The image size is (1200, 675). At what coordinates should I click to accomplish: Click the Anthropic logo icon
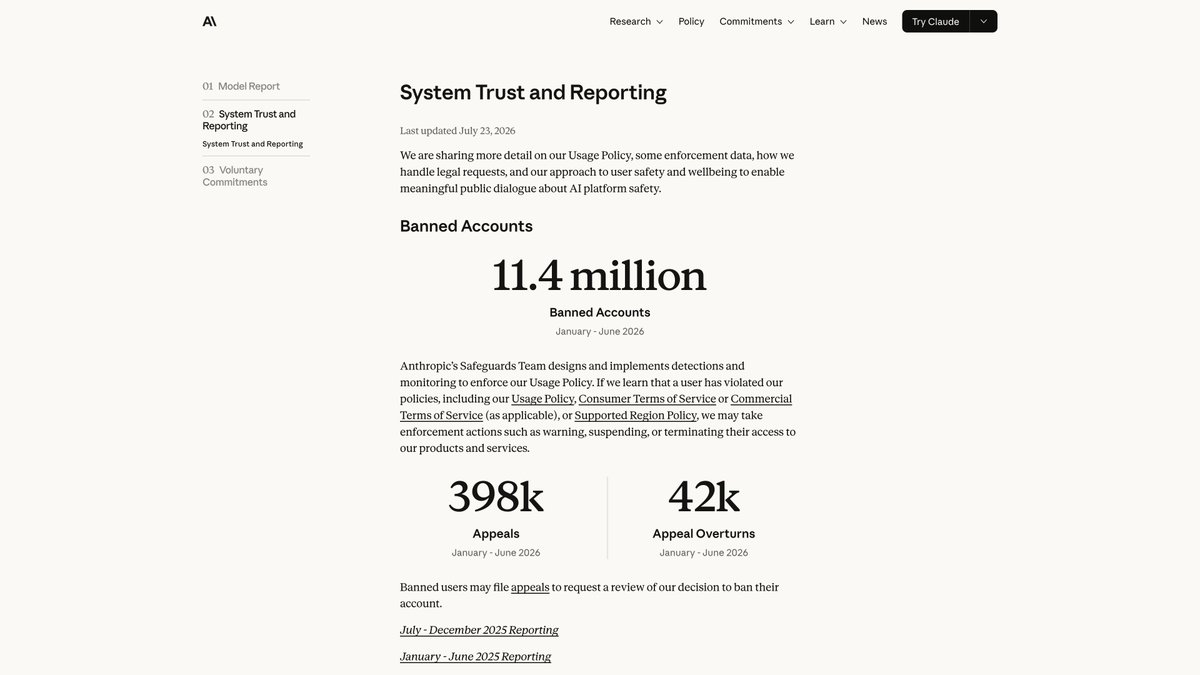pyautogui.click(x=209, y=21)
